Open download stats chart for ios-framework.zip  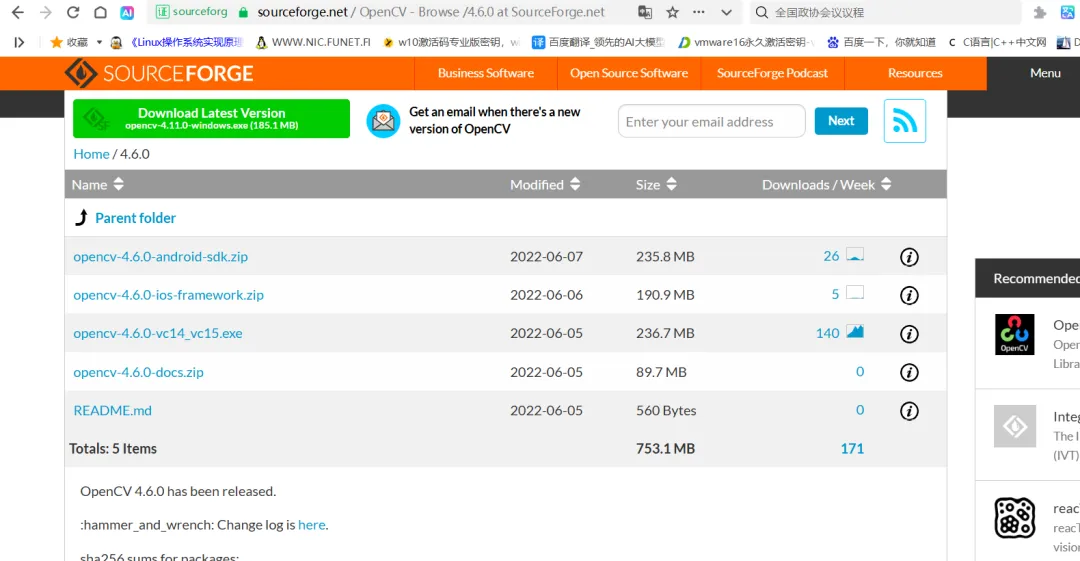[x=855, y=292]
